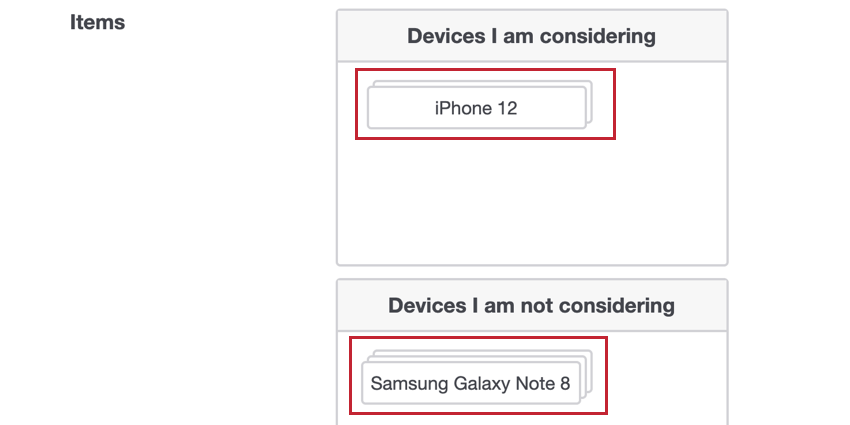Click the gap between the two group boxes
850x425 pixels.
532,273
